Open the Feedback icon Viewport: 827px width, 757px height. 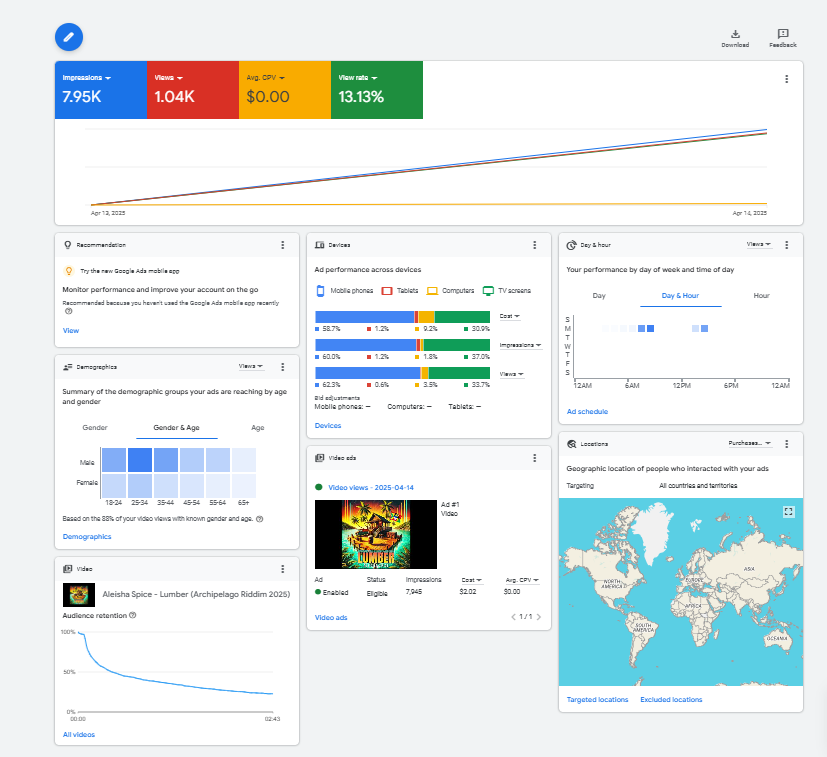tap(783, 34)
